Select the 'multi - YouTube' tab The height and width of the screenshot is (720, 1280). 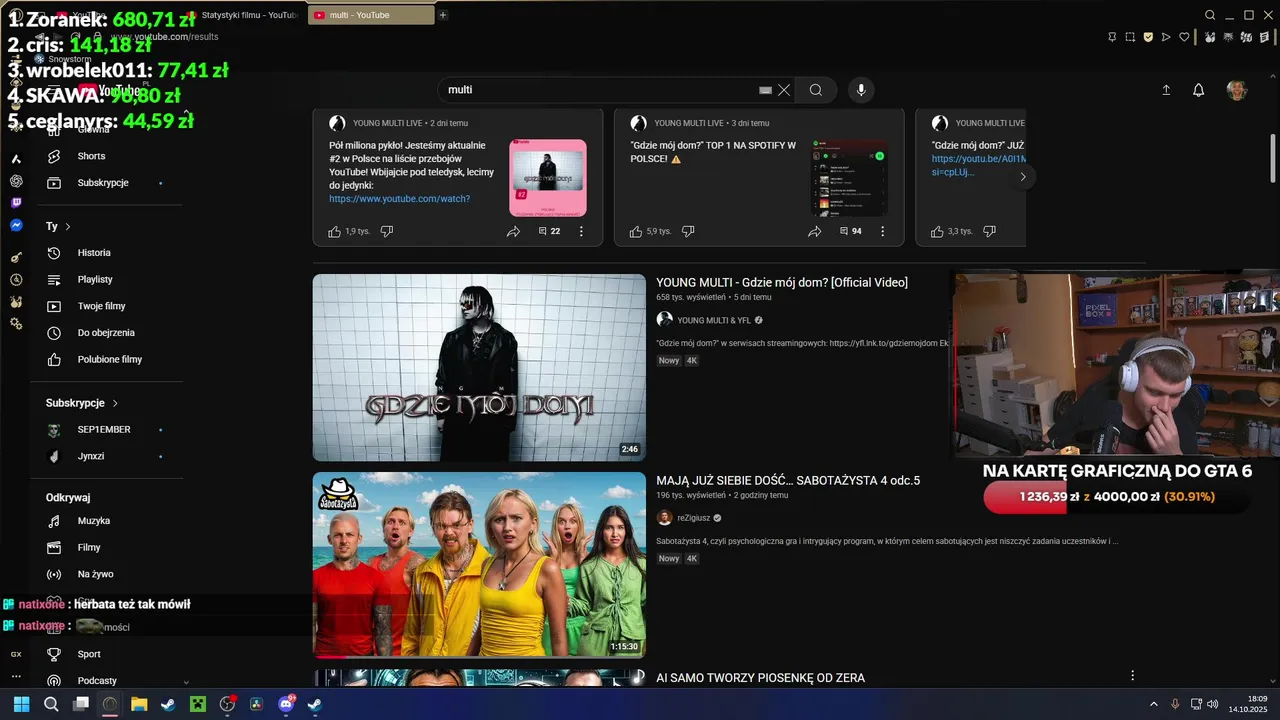[371, 15]
